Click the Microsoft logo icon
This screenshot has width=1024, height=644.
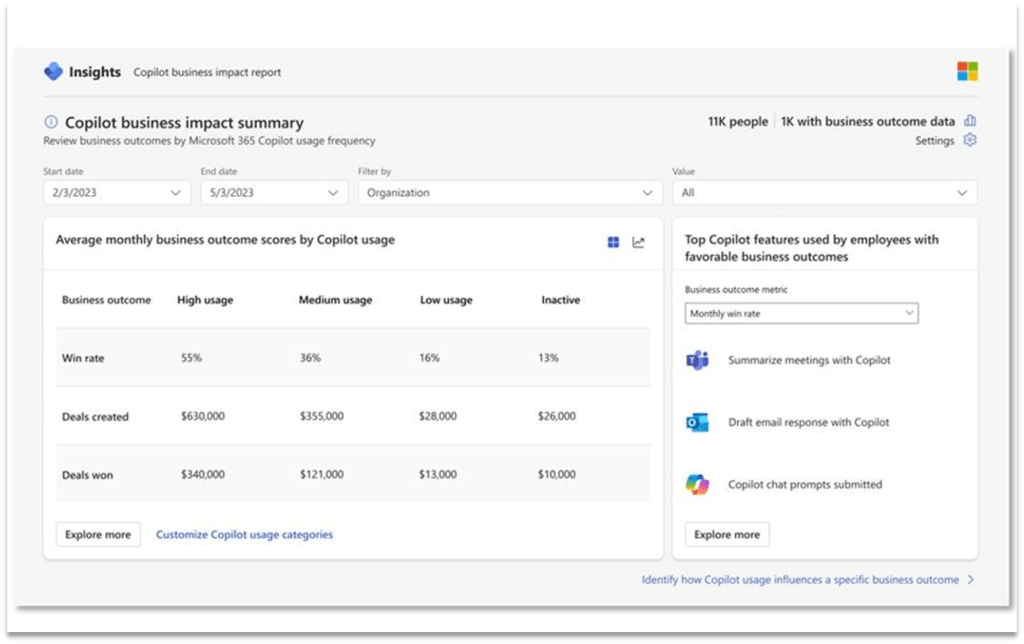pyautogui.click(x=967, y=72)
